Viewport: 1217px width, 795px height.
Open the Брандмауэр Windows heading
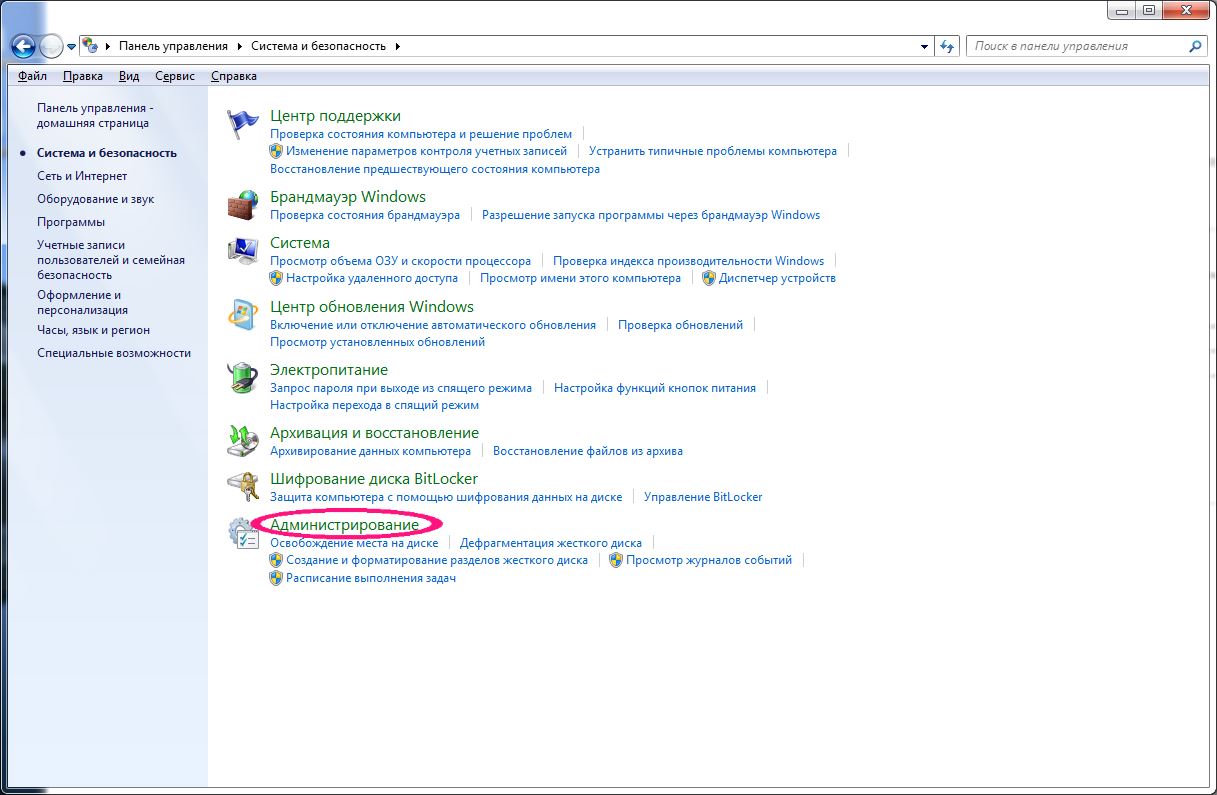348,197
